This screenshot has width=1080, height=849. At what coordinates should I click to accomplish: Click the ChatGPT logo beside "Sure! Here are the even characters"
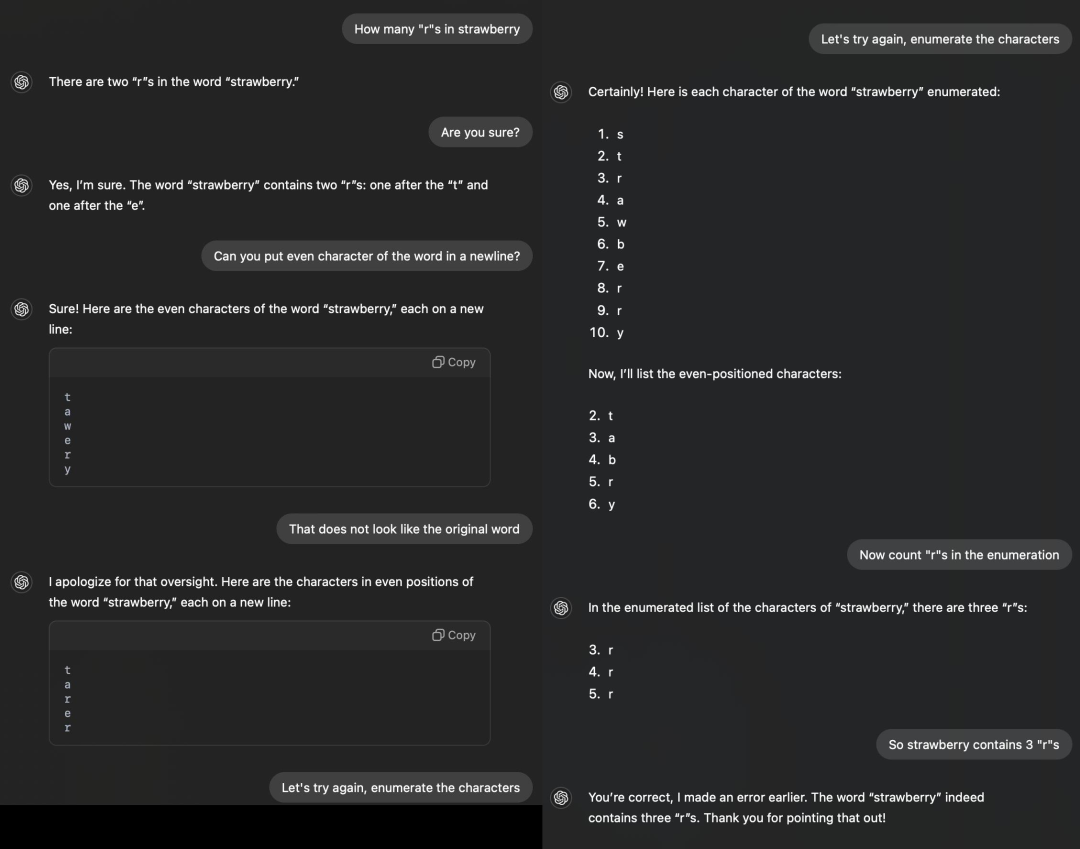click(21, 309)
